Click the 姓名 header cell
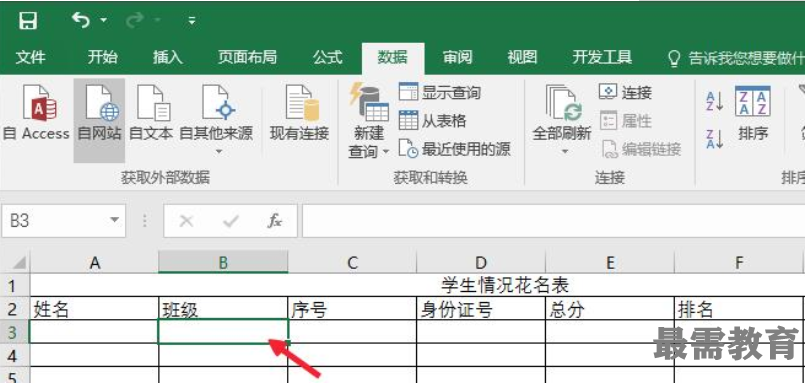 [x=94, y=309]
